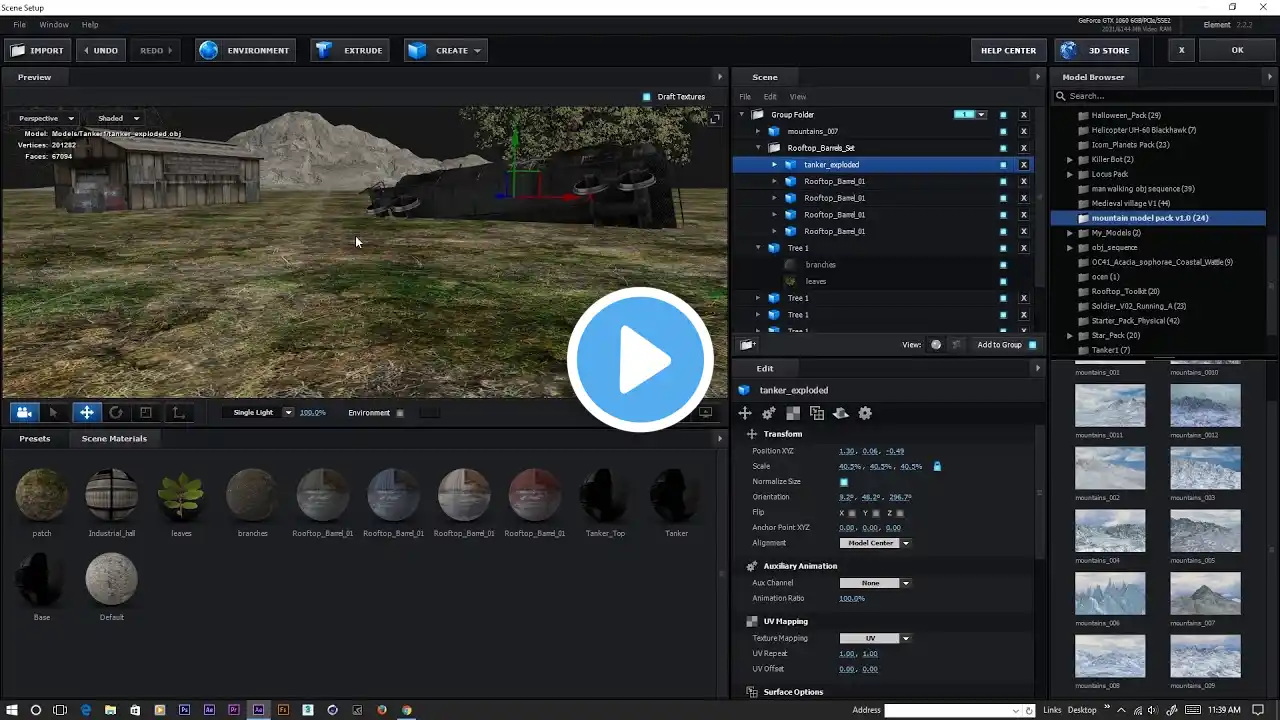Image resolution: width=1280 pixels, height=720 pixels.
Task: Enable the Normalize Size checkbox
Action: point(844,482)
